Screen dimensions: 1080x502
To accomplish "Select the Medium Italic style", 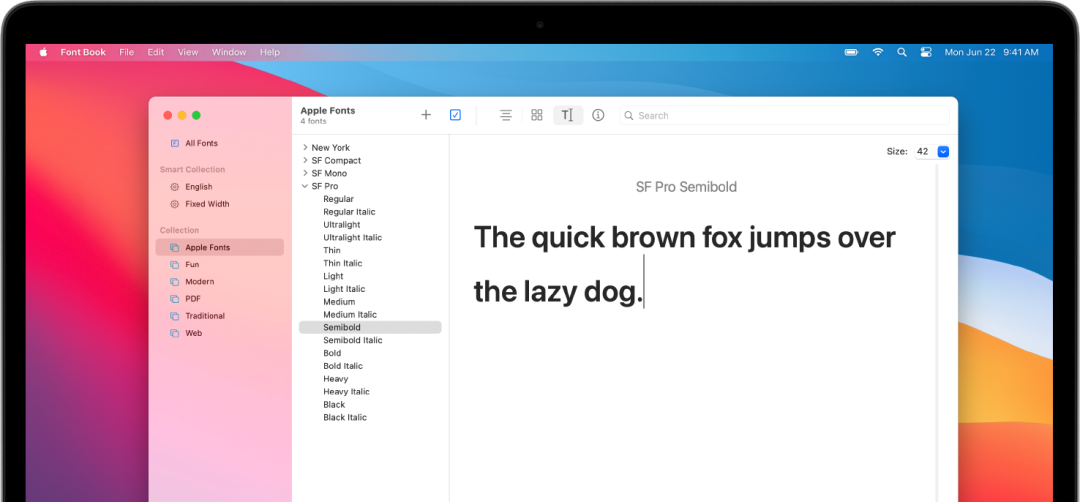I will coord(350,315).
